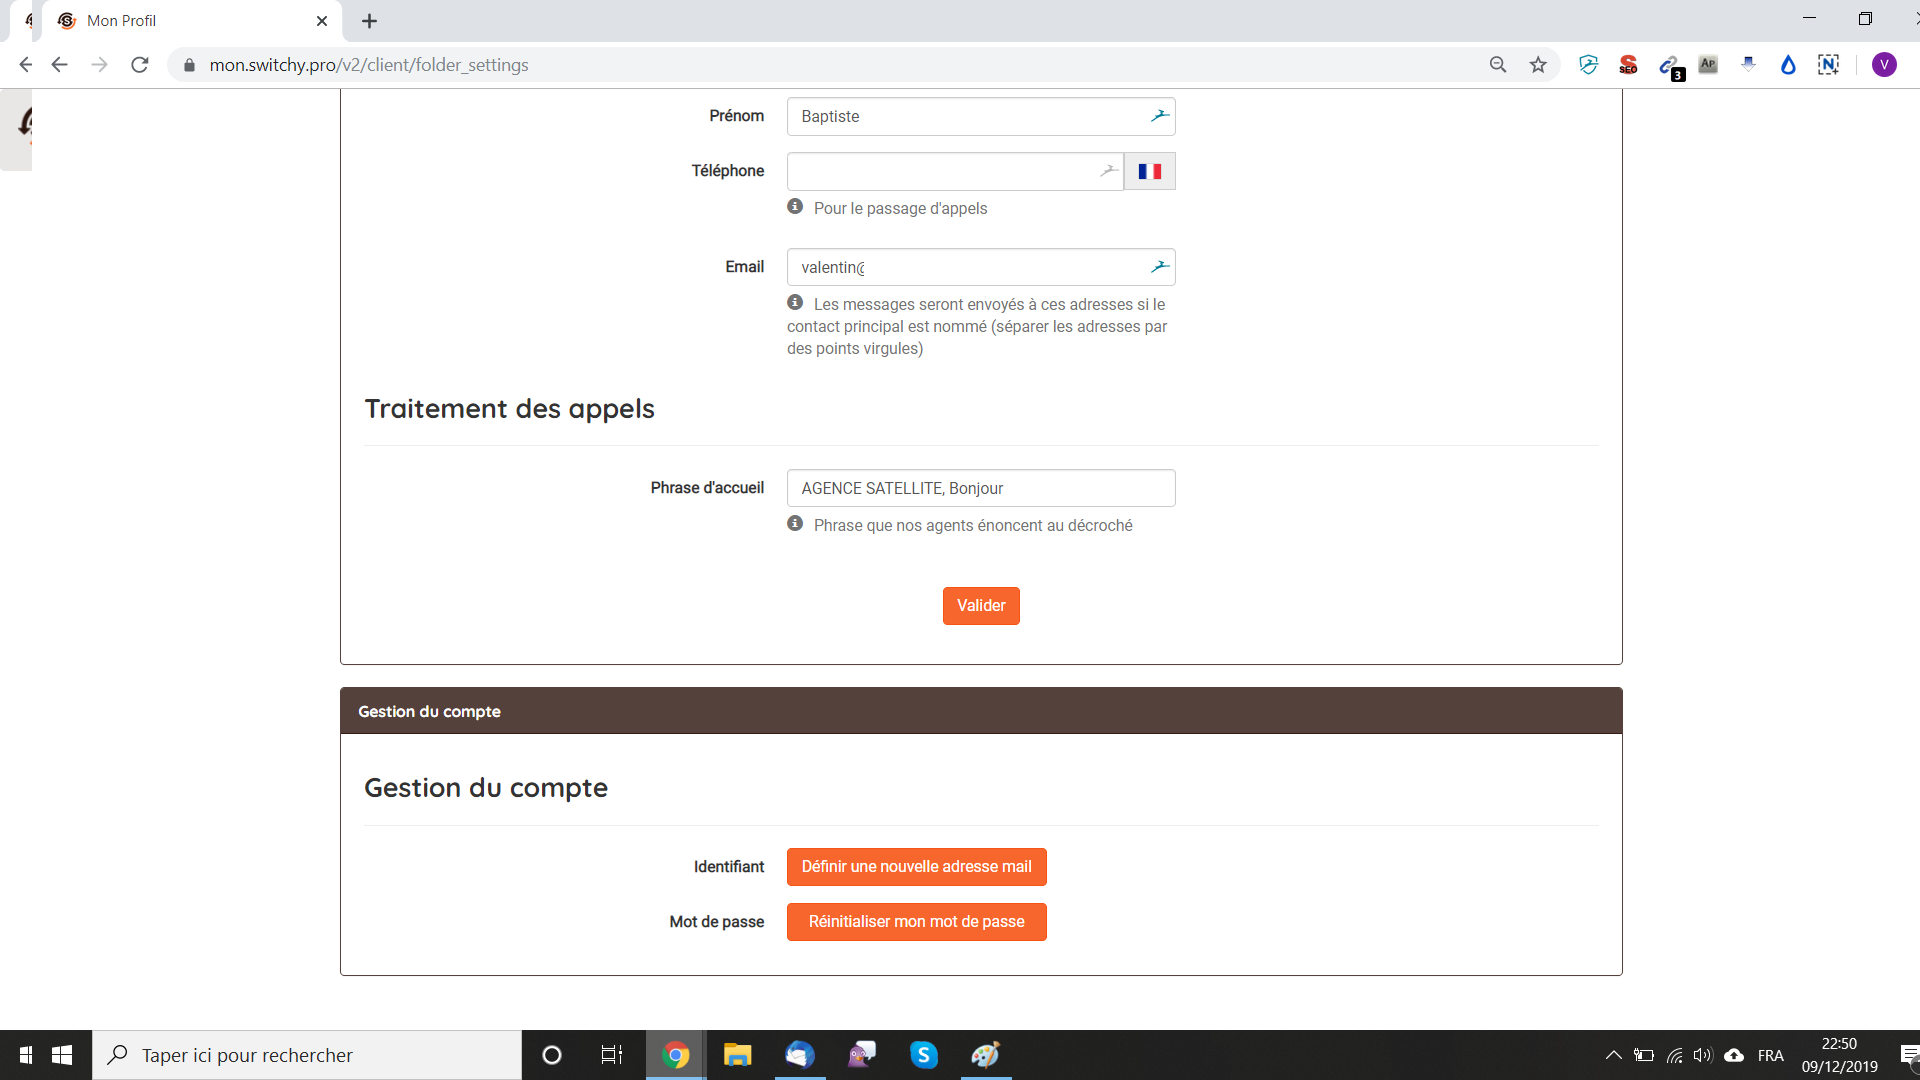The image size is (1920, 1080).
Task: Select the Mon Profil browser tab
Action: [x=190, y=21]
